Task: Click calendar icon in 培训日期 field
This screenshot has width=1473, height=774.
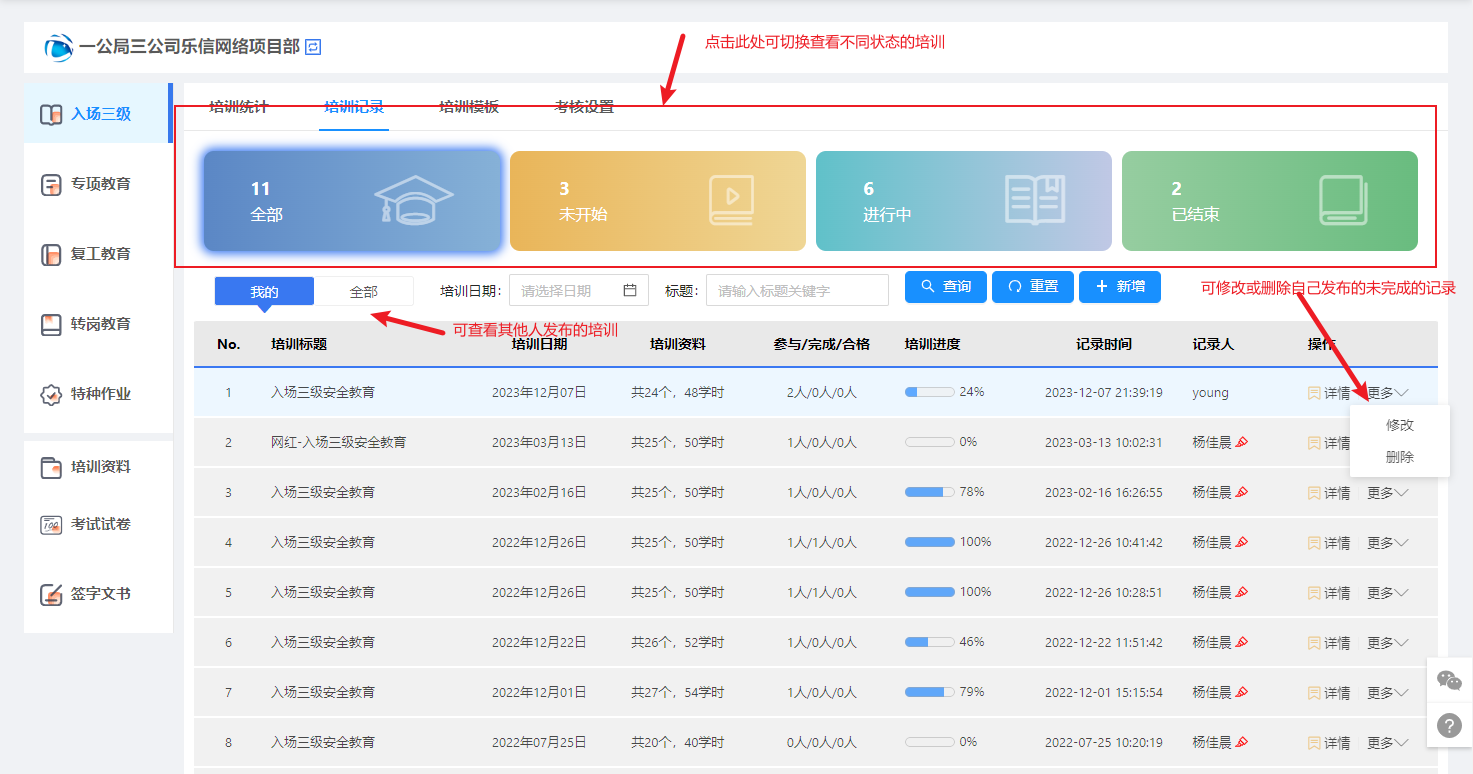Action: pos(630,291)
